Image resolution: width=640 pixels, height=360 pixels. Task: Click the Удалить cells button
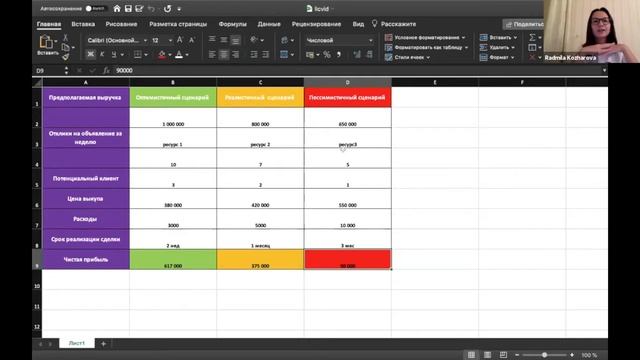coord(498,47)
